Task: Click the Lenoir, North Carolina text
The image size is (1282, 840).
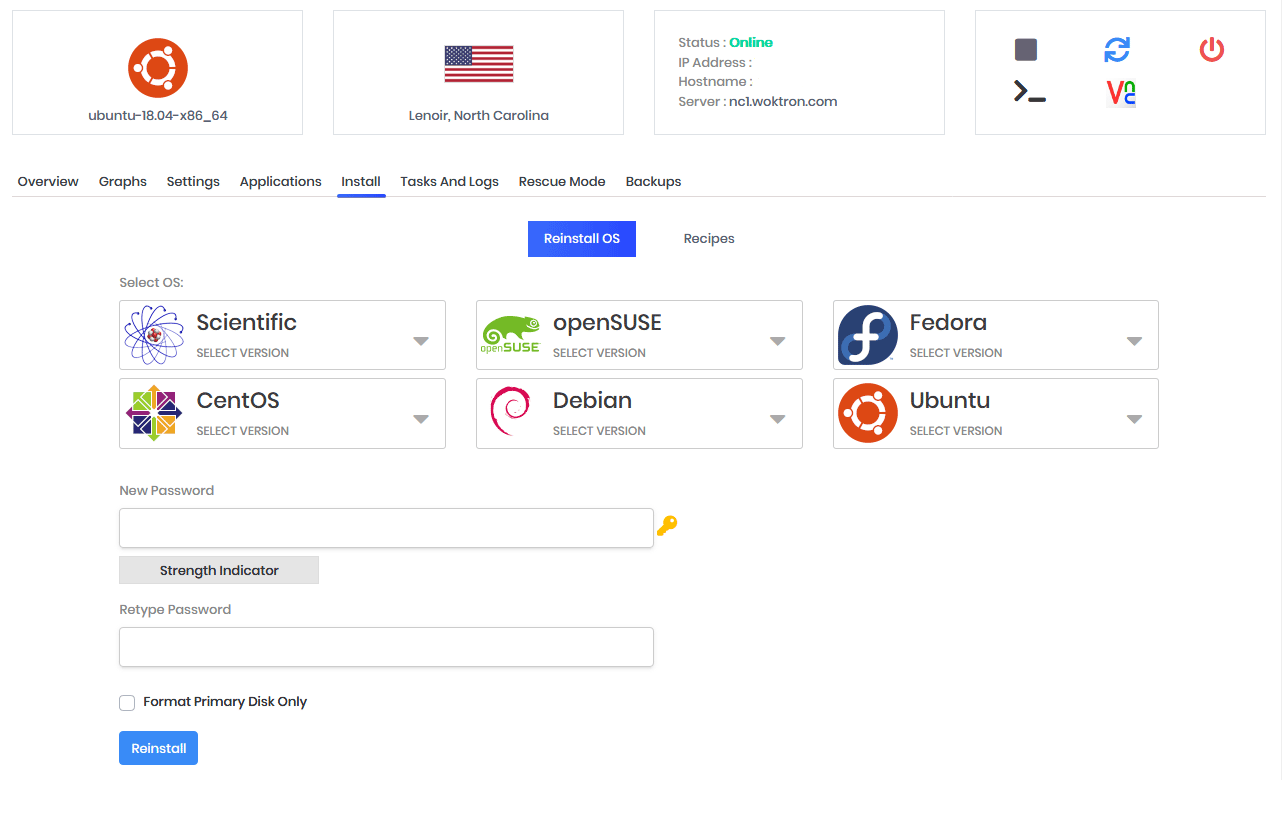Action: tap(479, 116)
